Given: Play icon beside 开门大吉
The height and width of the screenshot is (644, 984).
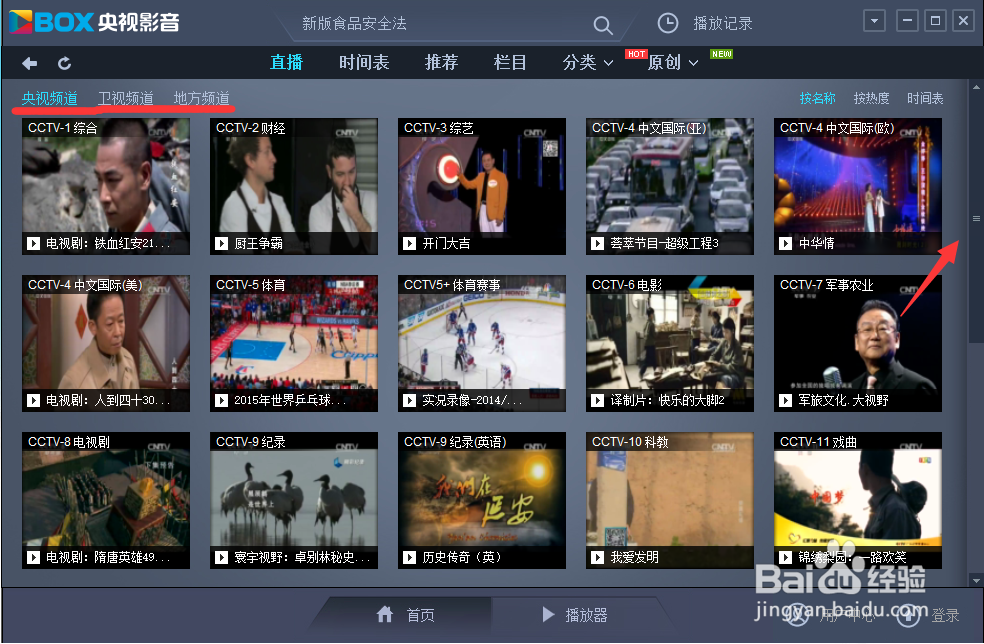Looking at the screenshot, I should [409, 243].
